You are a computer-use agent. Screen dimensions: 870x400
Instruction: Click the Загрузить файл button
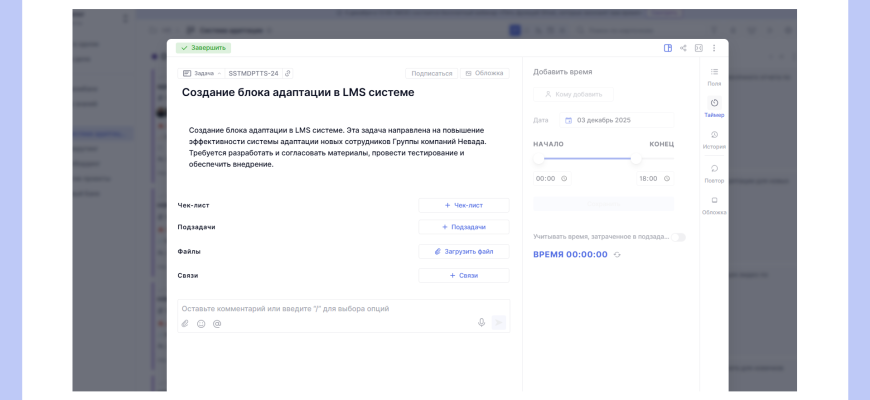(x=463, y=252)
